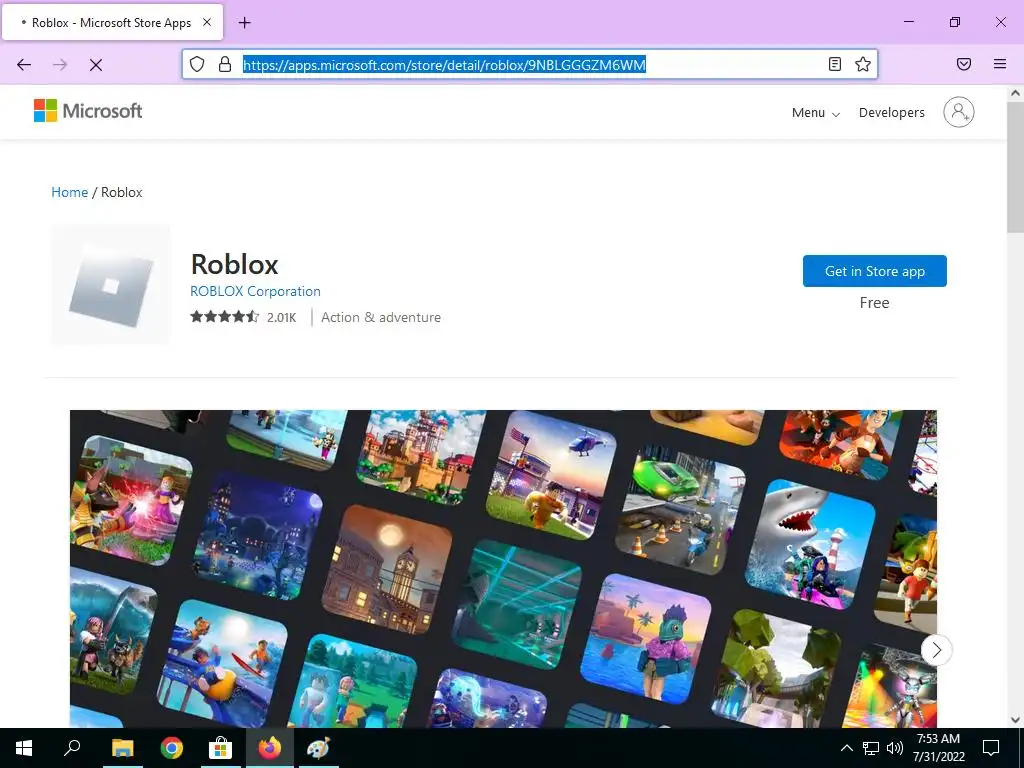Open the Firefox hamburger menu

coord(1000,64)
